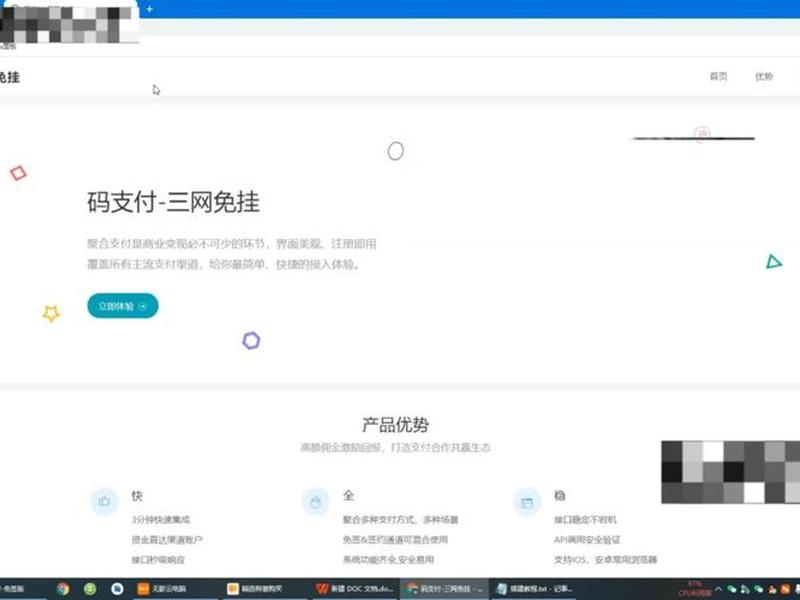This screenshot has width=800, height=600.
Task: Click the 产品优势 section heading
Action: coord(395,424)
